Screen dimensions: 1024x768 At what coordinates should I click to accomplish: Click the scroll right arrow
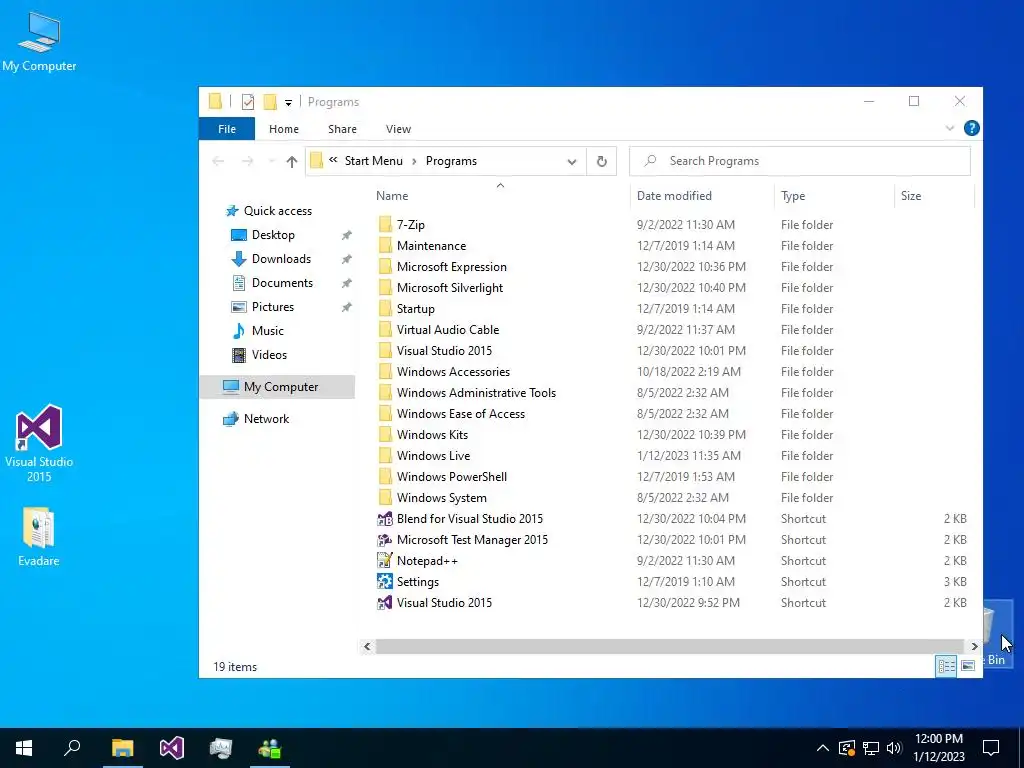tap(974, 647)
